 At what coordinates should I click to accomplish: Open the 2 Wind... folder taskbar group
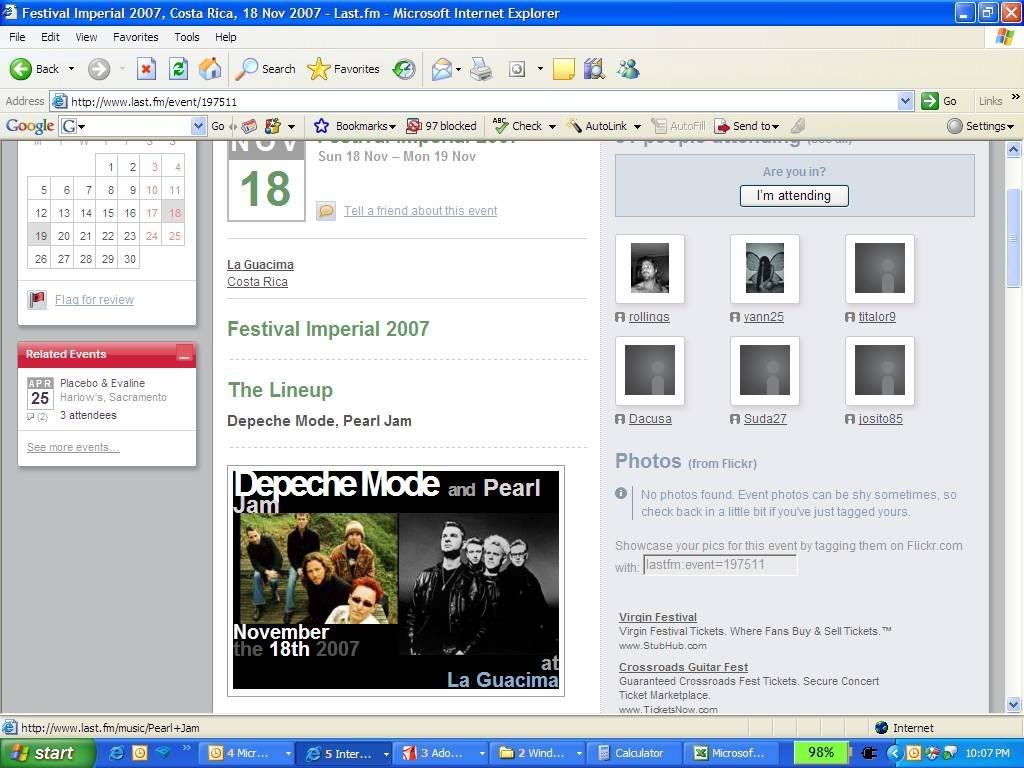(x=536, y=753)
